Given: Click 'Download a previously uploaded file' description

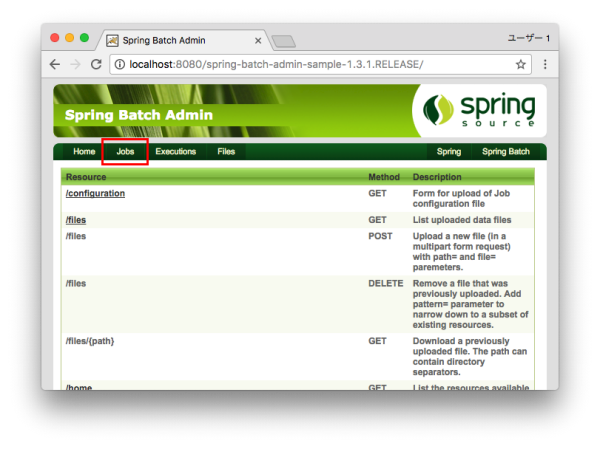Looking at the screenshot, I should [x=470, y=356].
